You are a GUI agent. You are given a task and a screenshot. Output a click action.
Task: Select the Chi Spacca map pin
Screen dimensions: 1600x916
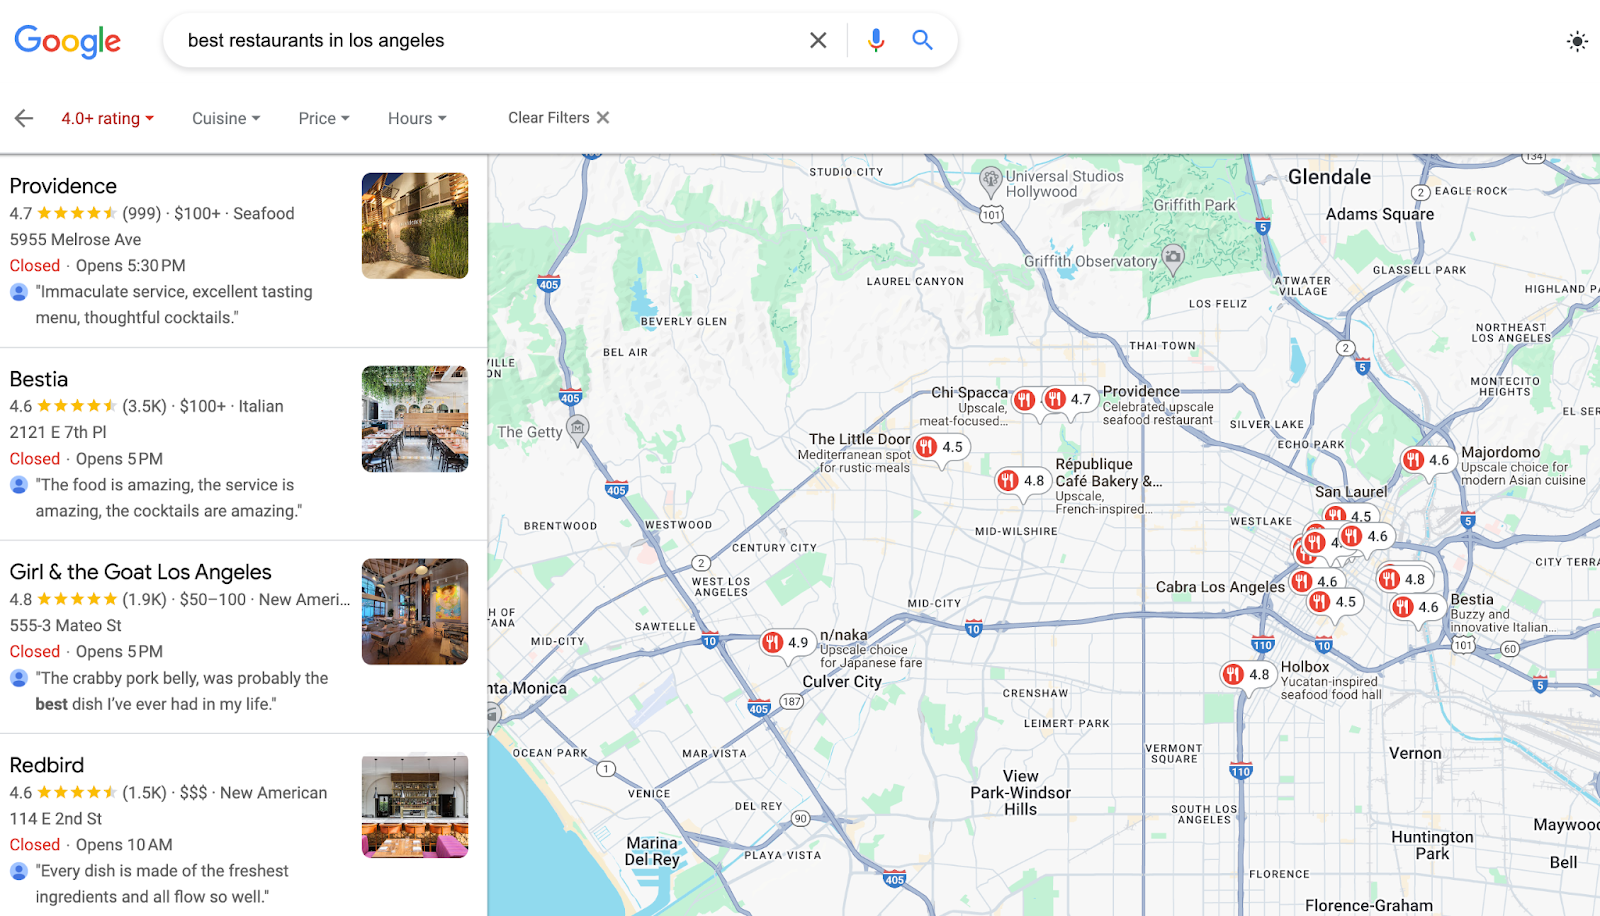[1024, 400]
